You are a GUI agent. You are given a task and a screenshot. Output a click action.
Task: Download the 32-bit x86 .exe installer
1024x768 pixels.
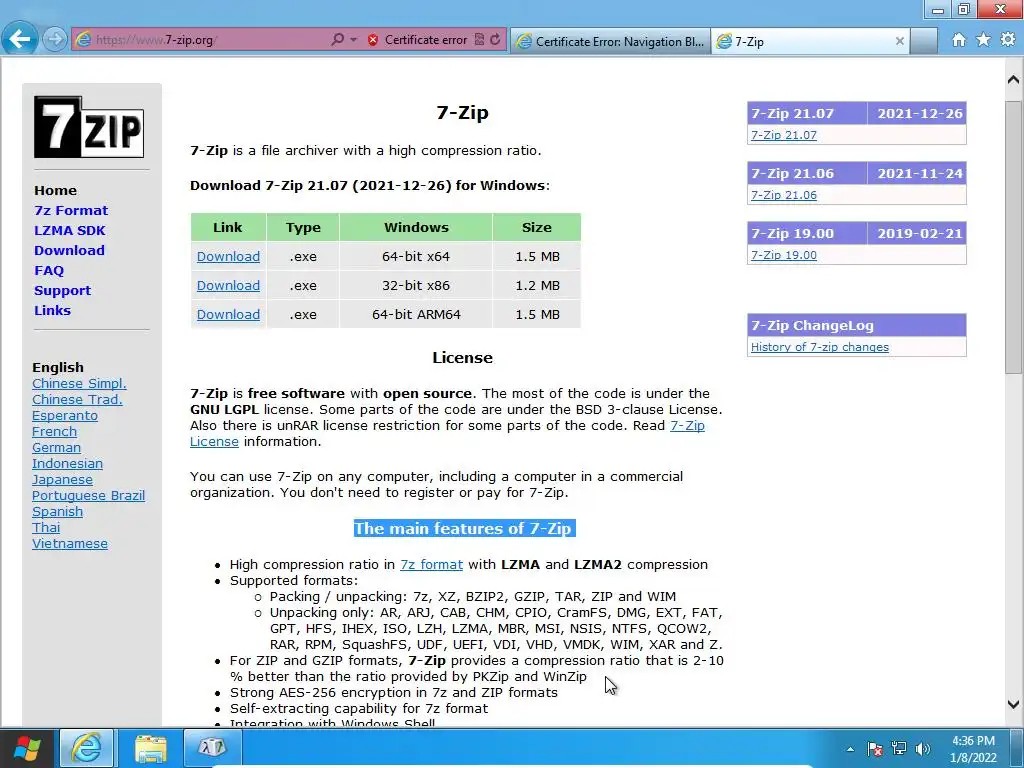(228, 285)
